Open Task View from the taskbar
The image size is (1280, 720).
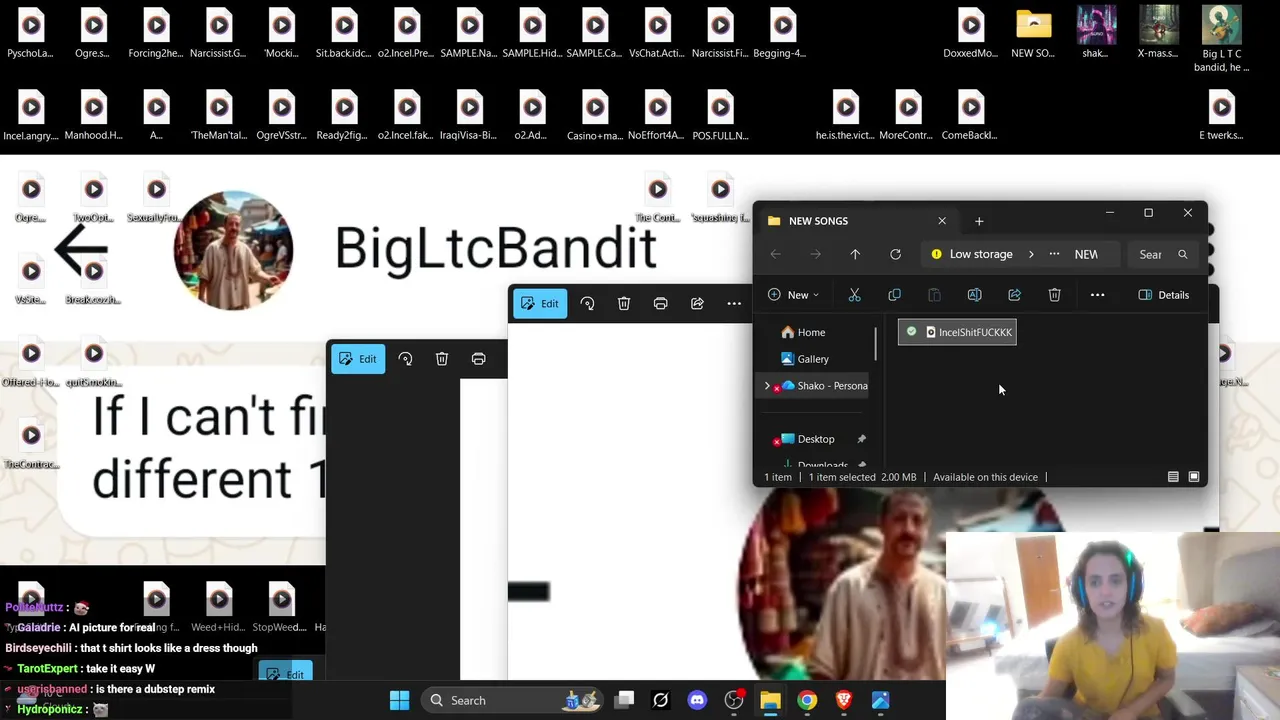[x=624, y=701]
